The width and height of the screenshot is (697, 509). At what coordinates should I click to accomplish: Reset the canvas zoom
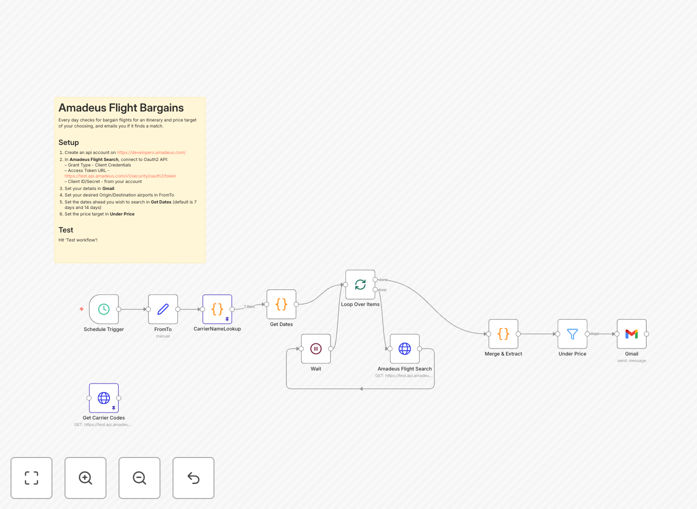[x=193, y=478]
